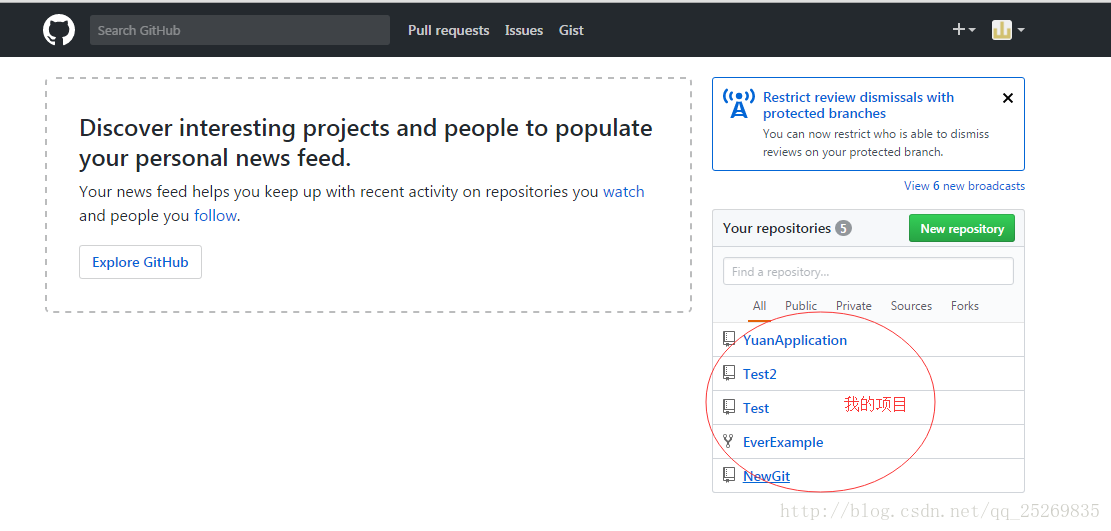Open the GitHub Octocat logo home

pyautogui.click(x=59, y=30)
